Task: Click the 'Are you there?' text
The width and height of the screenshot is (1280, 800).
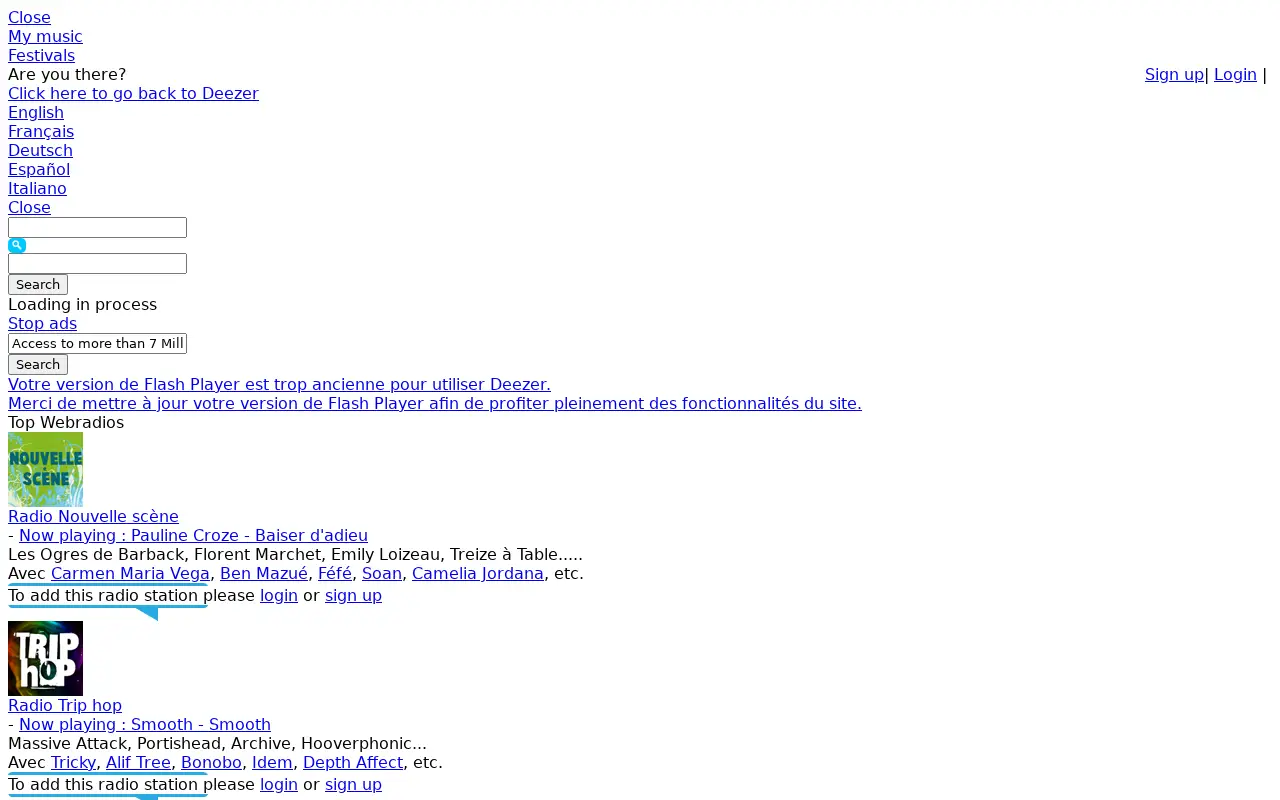Action: (x=67, y=74)
